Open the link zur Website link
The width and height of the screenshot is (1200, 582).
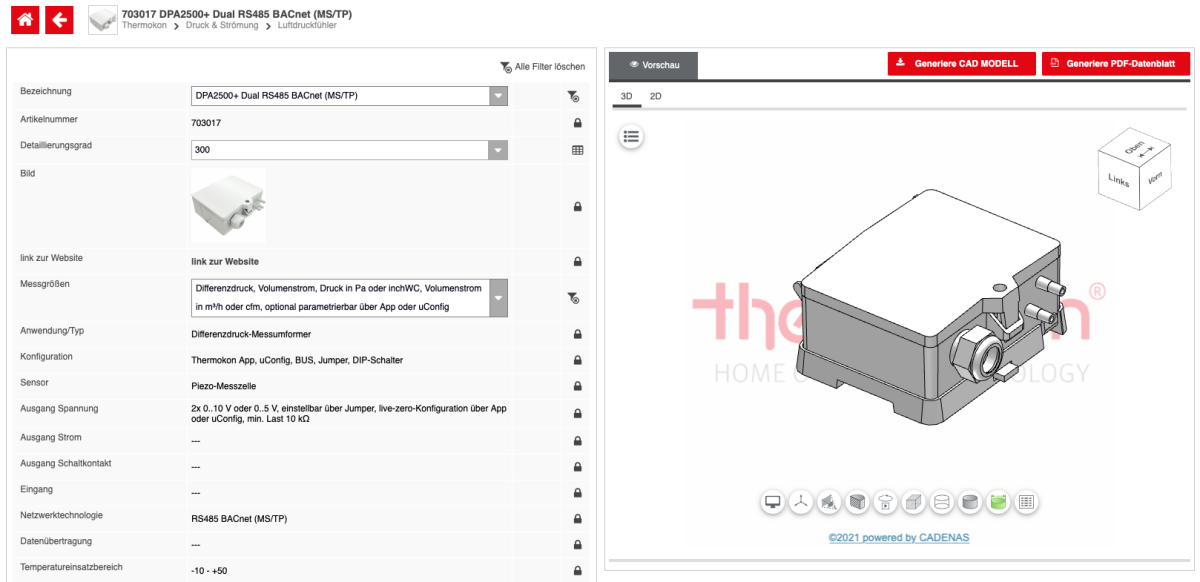tap(225, 262)
